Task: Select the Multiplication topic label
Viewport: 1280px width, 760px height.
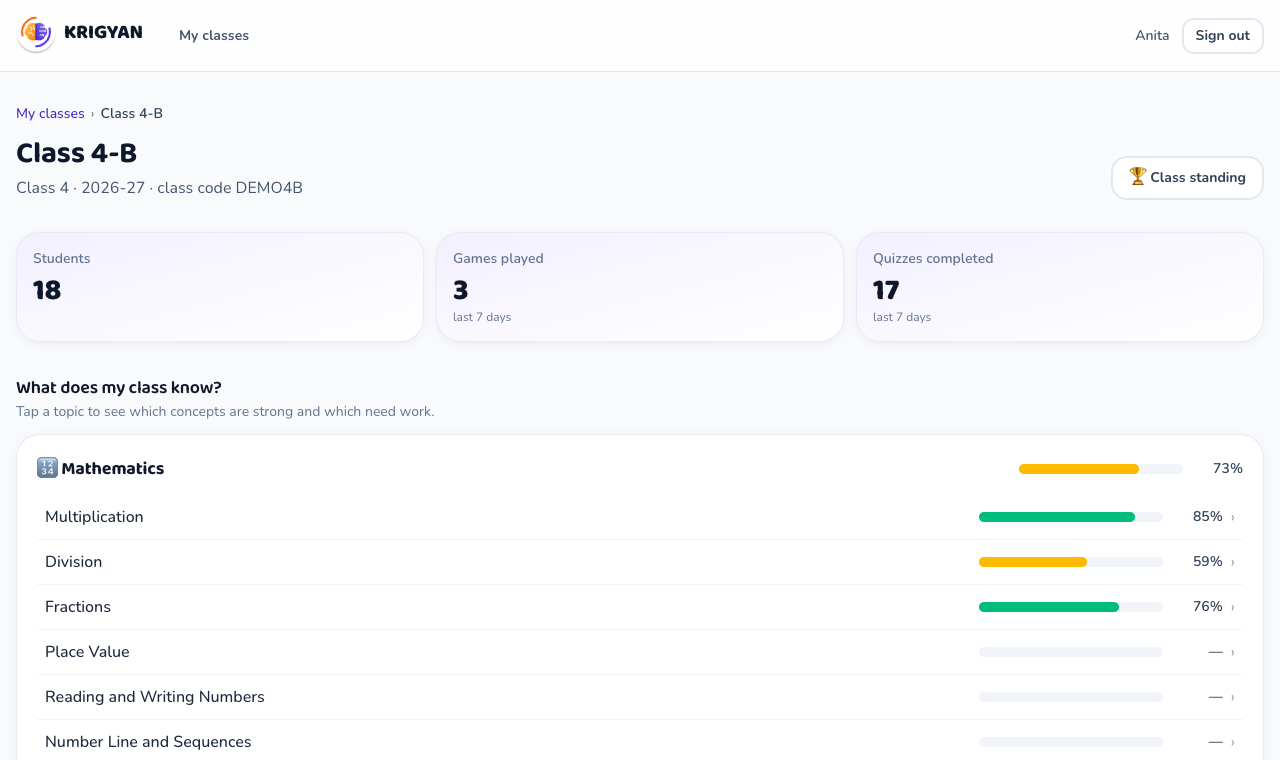Action: [94, 517]
